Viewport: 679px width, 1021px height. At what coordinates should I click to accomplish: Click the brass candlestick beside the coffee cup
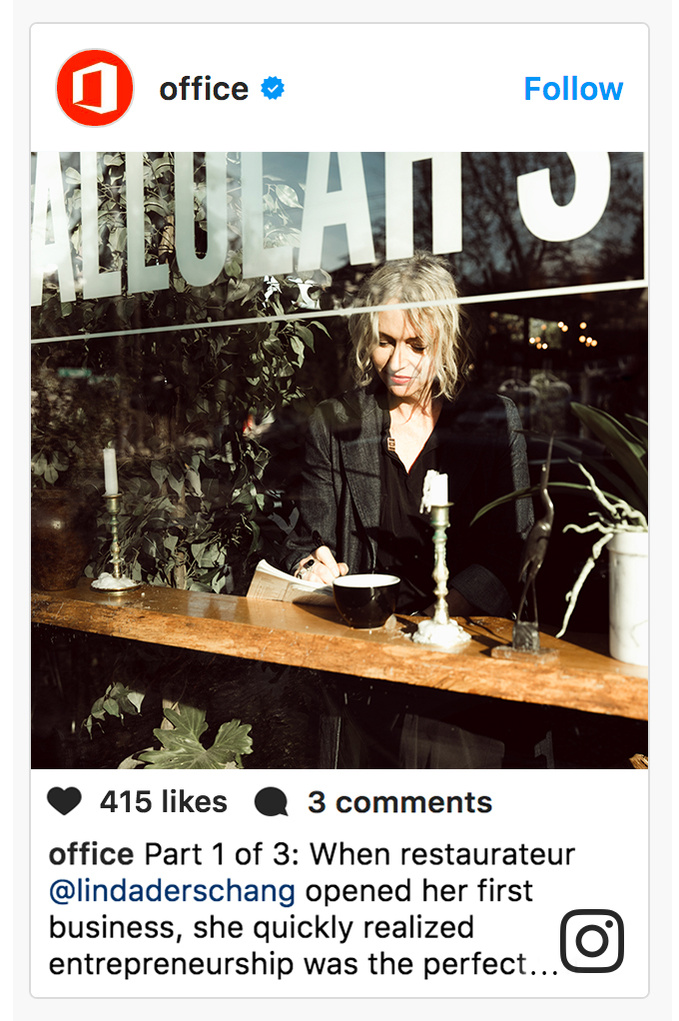tap(440, 561)
